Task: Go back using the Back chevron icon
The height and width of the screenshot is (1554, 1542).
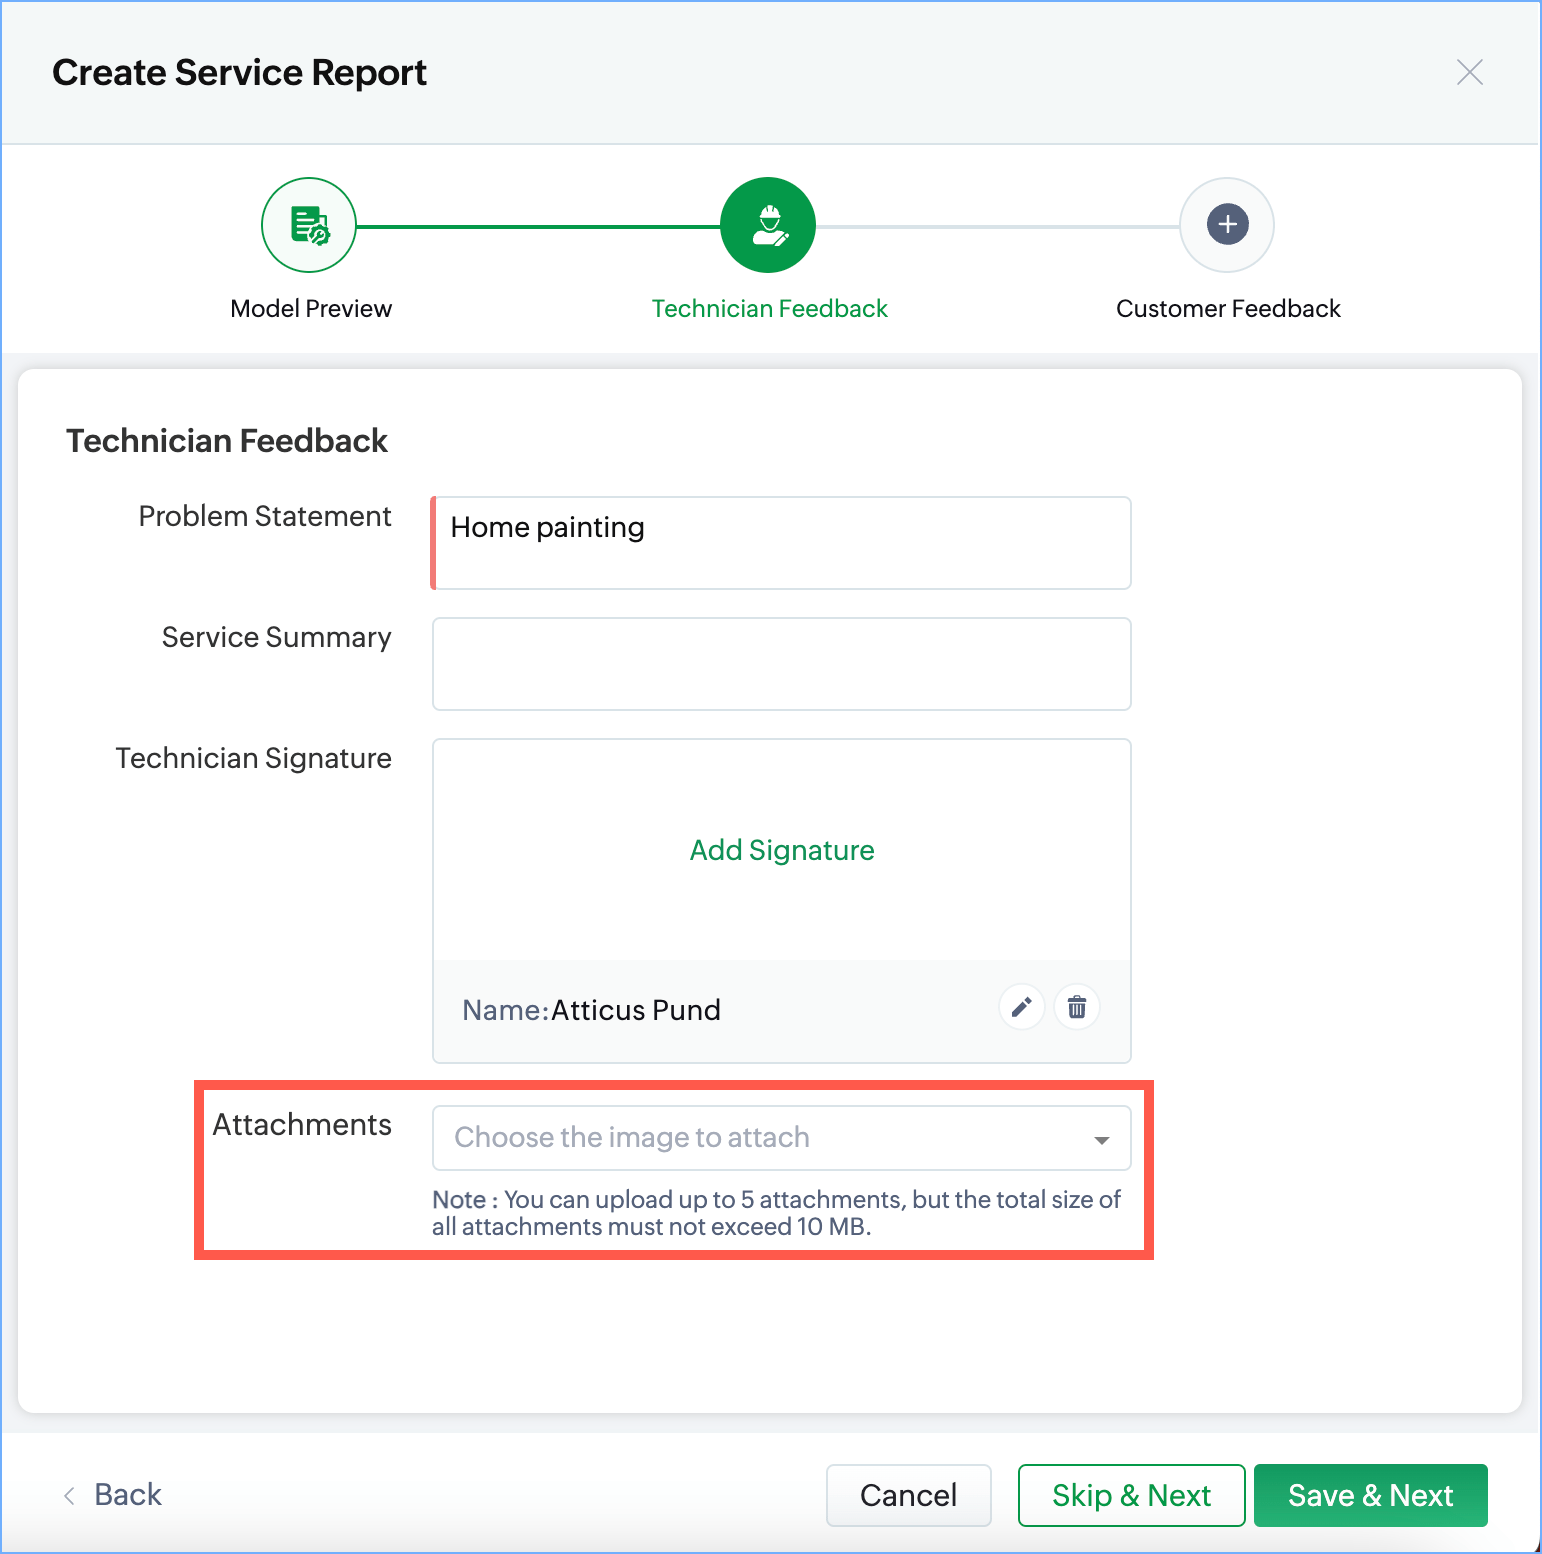Action: 69,1495
